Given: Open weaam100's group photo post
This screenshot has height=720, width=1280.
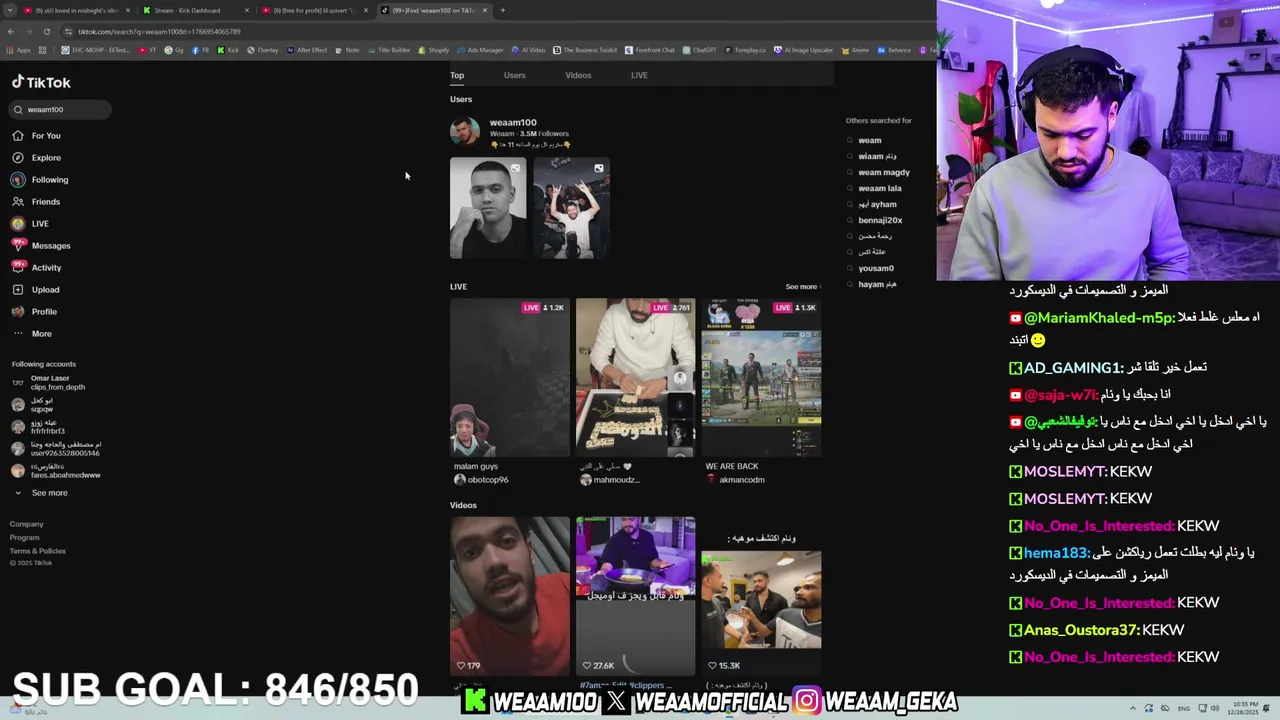Looking at the screenshot, I should tap(571, 208).
